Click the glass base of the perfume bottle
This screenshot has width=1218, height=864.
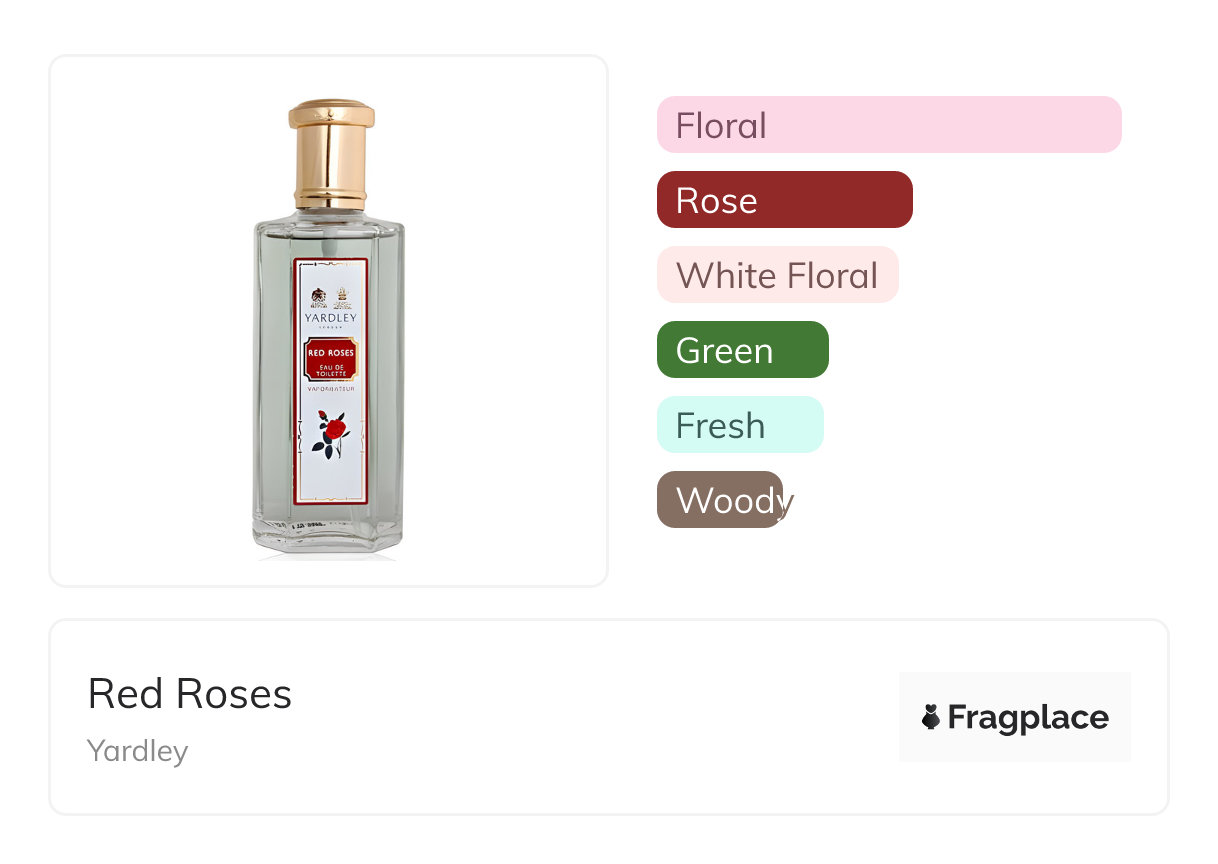(x=330, y=535)
